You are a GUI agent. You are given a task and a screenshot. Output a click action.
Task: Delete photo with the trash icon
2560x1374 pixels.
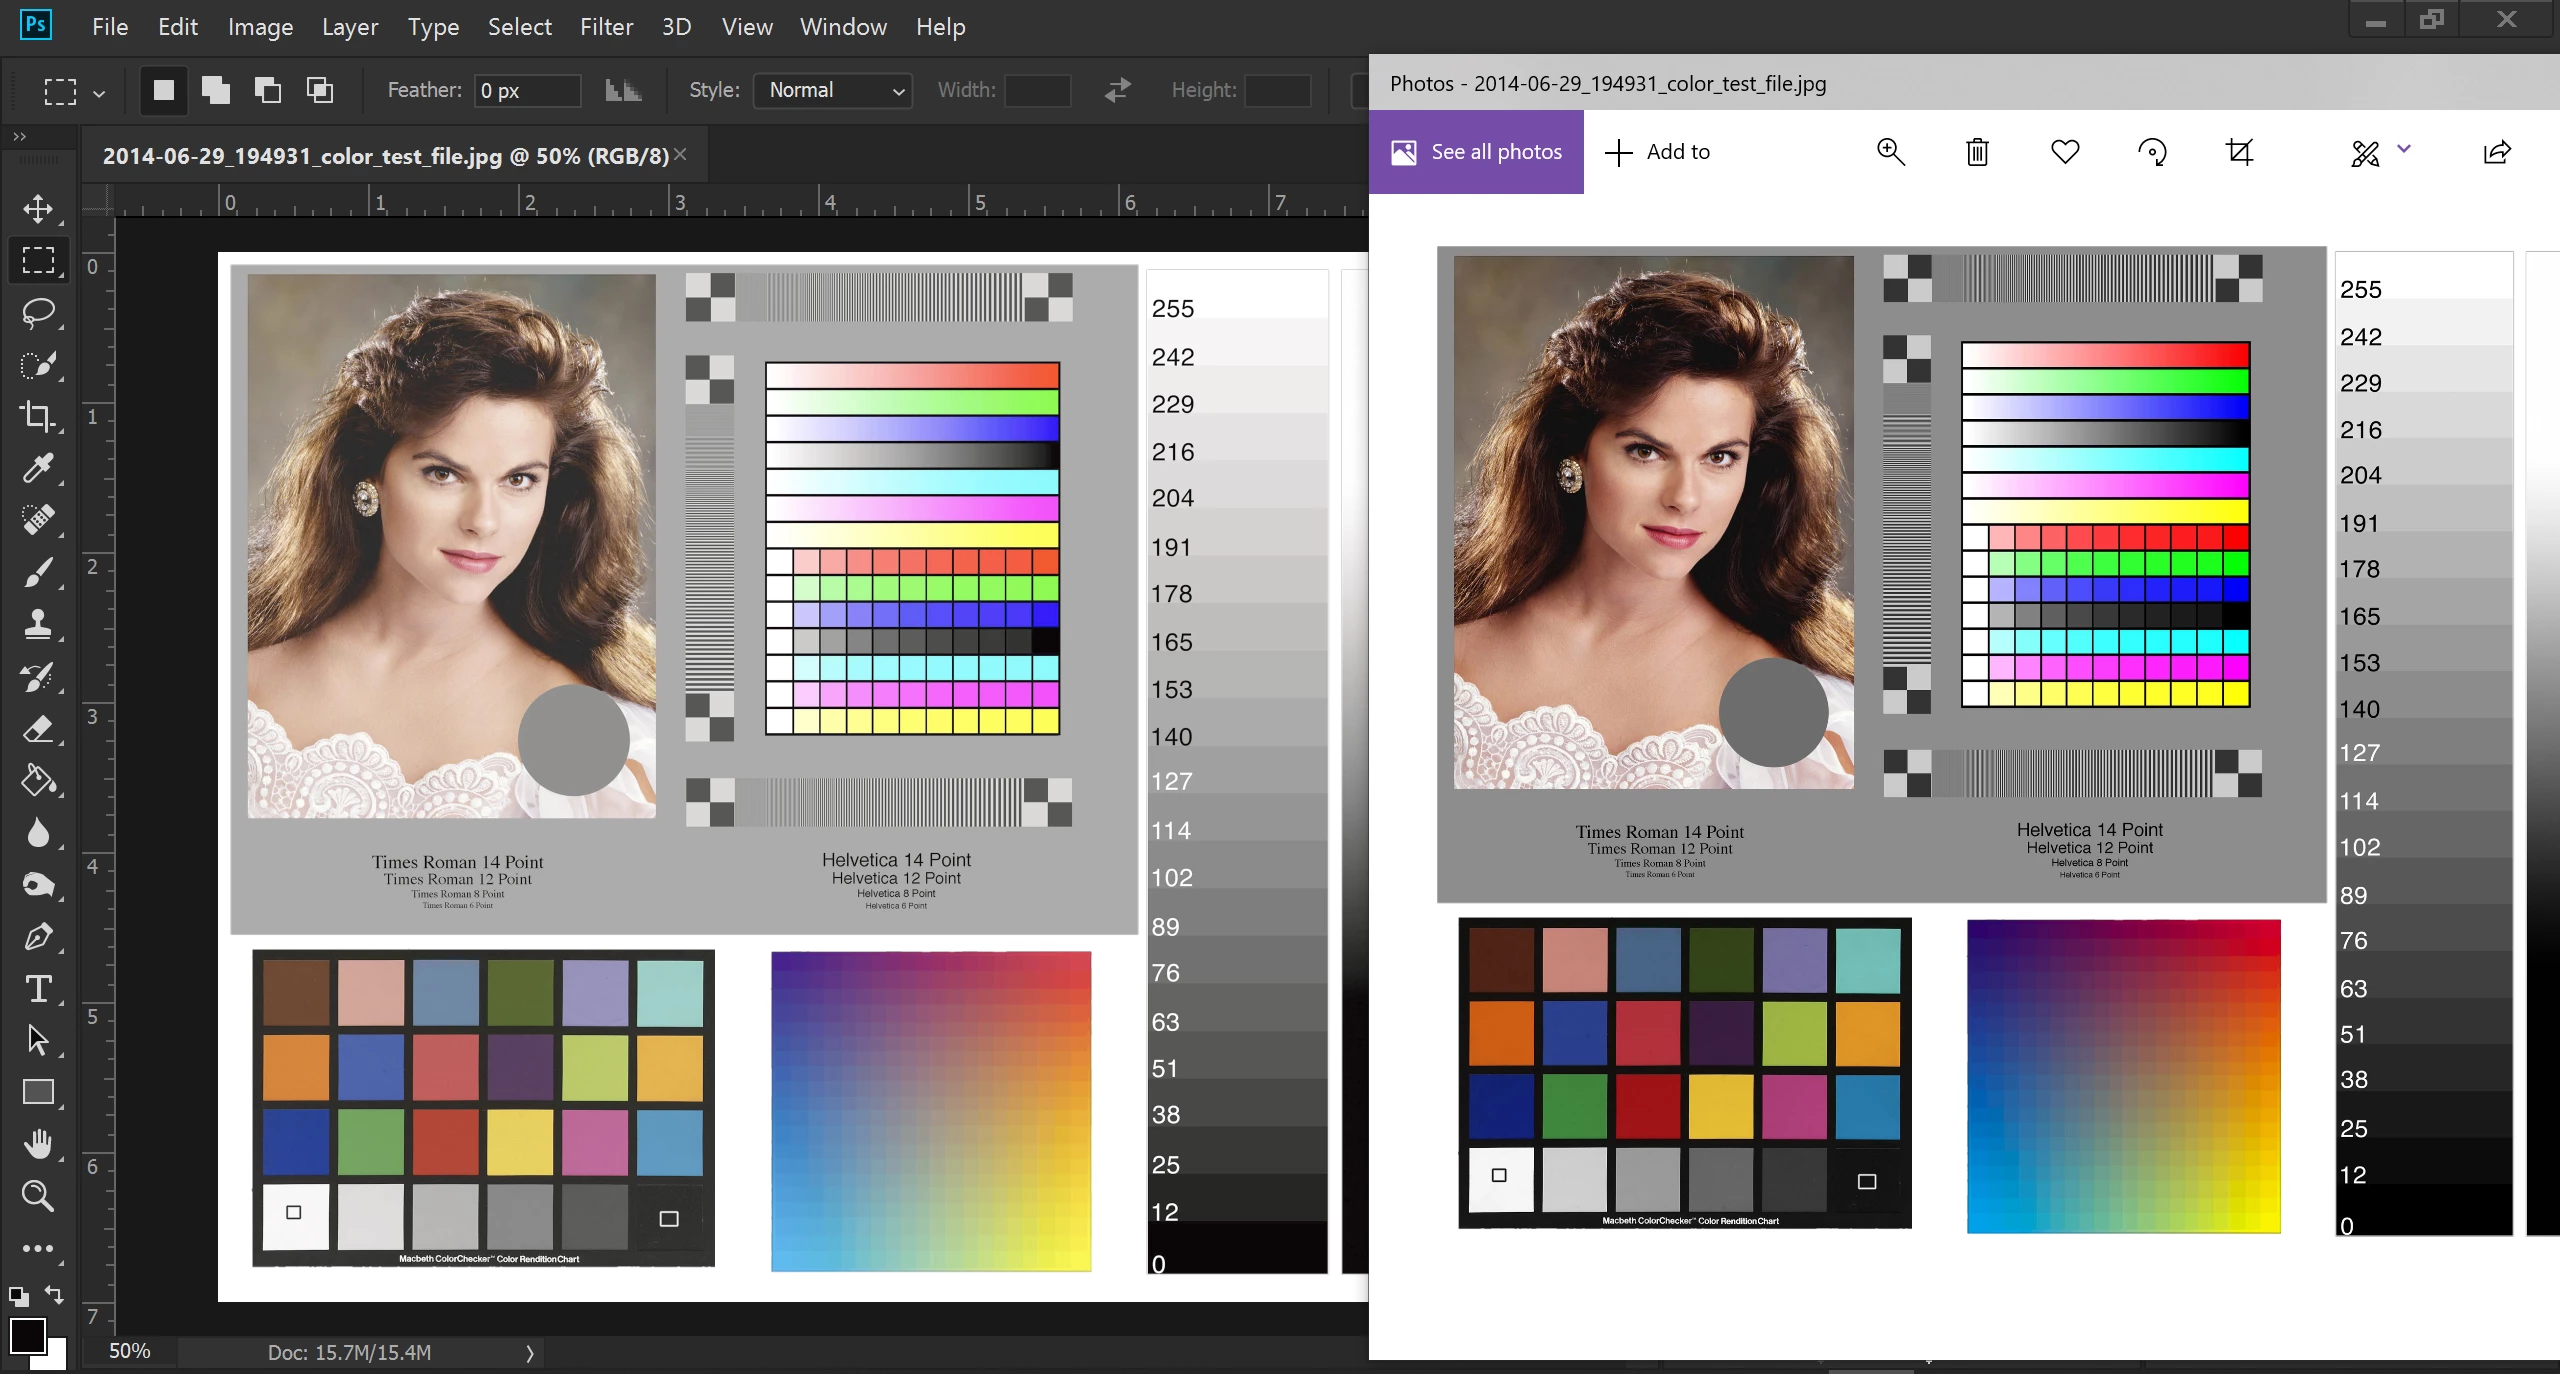click(1977, 152)
